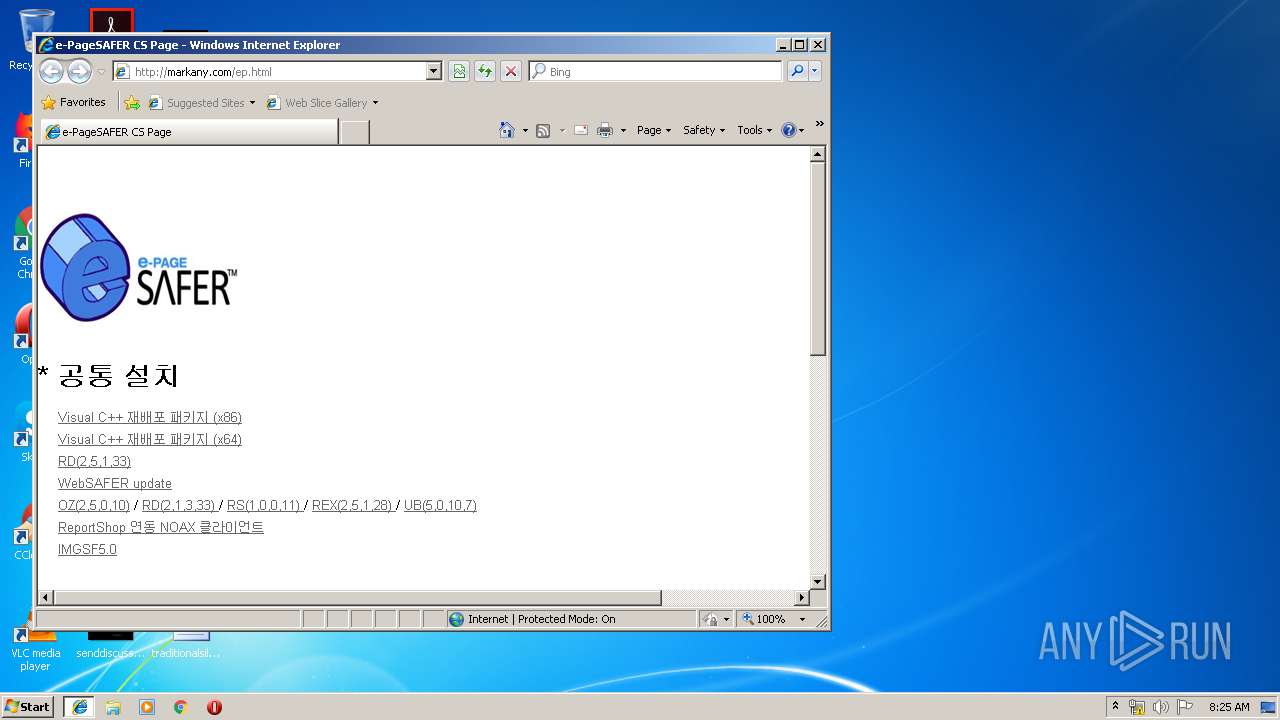This screenshot has height=720, width=1280.
Task: Click the Bing search box
Action: [x=656, y=71]
